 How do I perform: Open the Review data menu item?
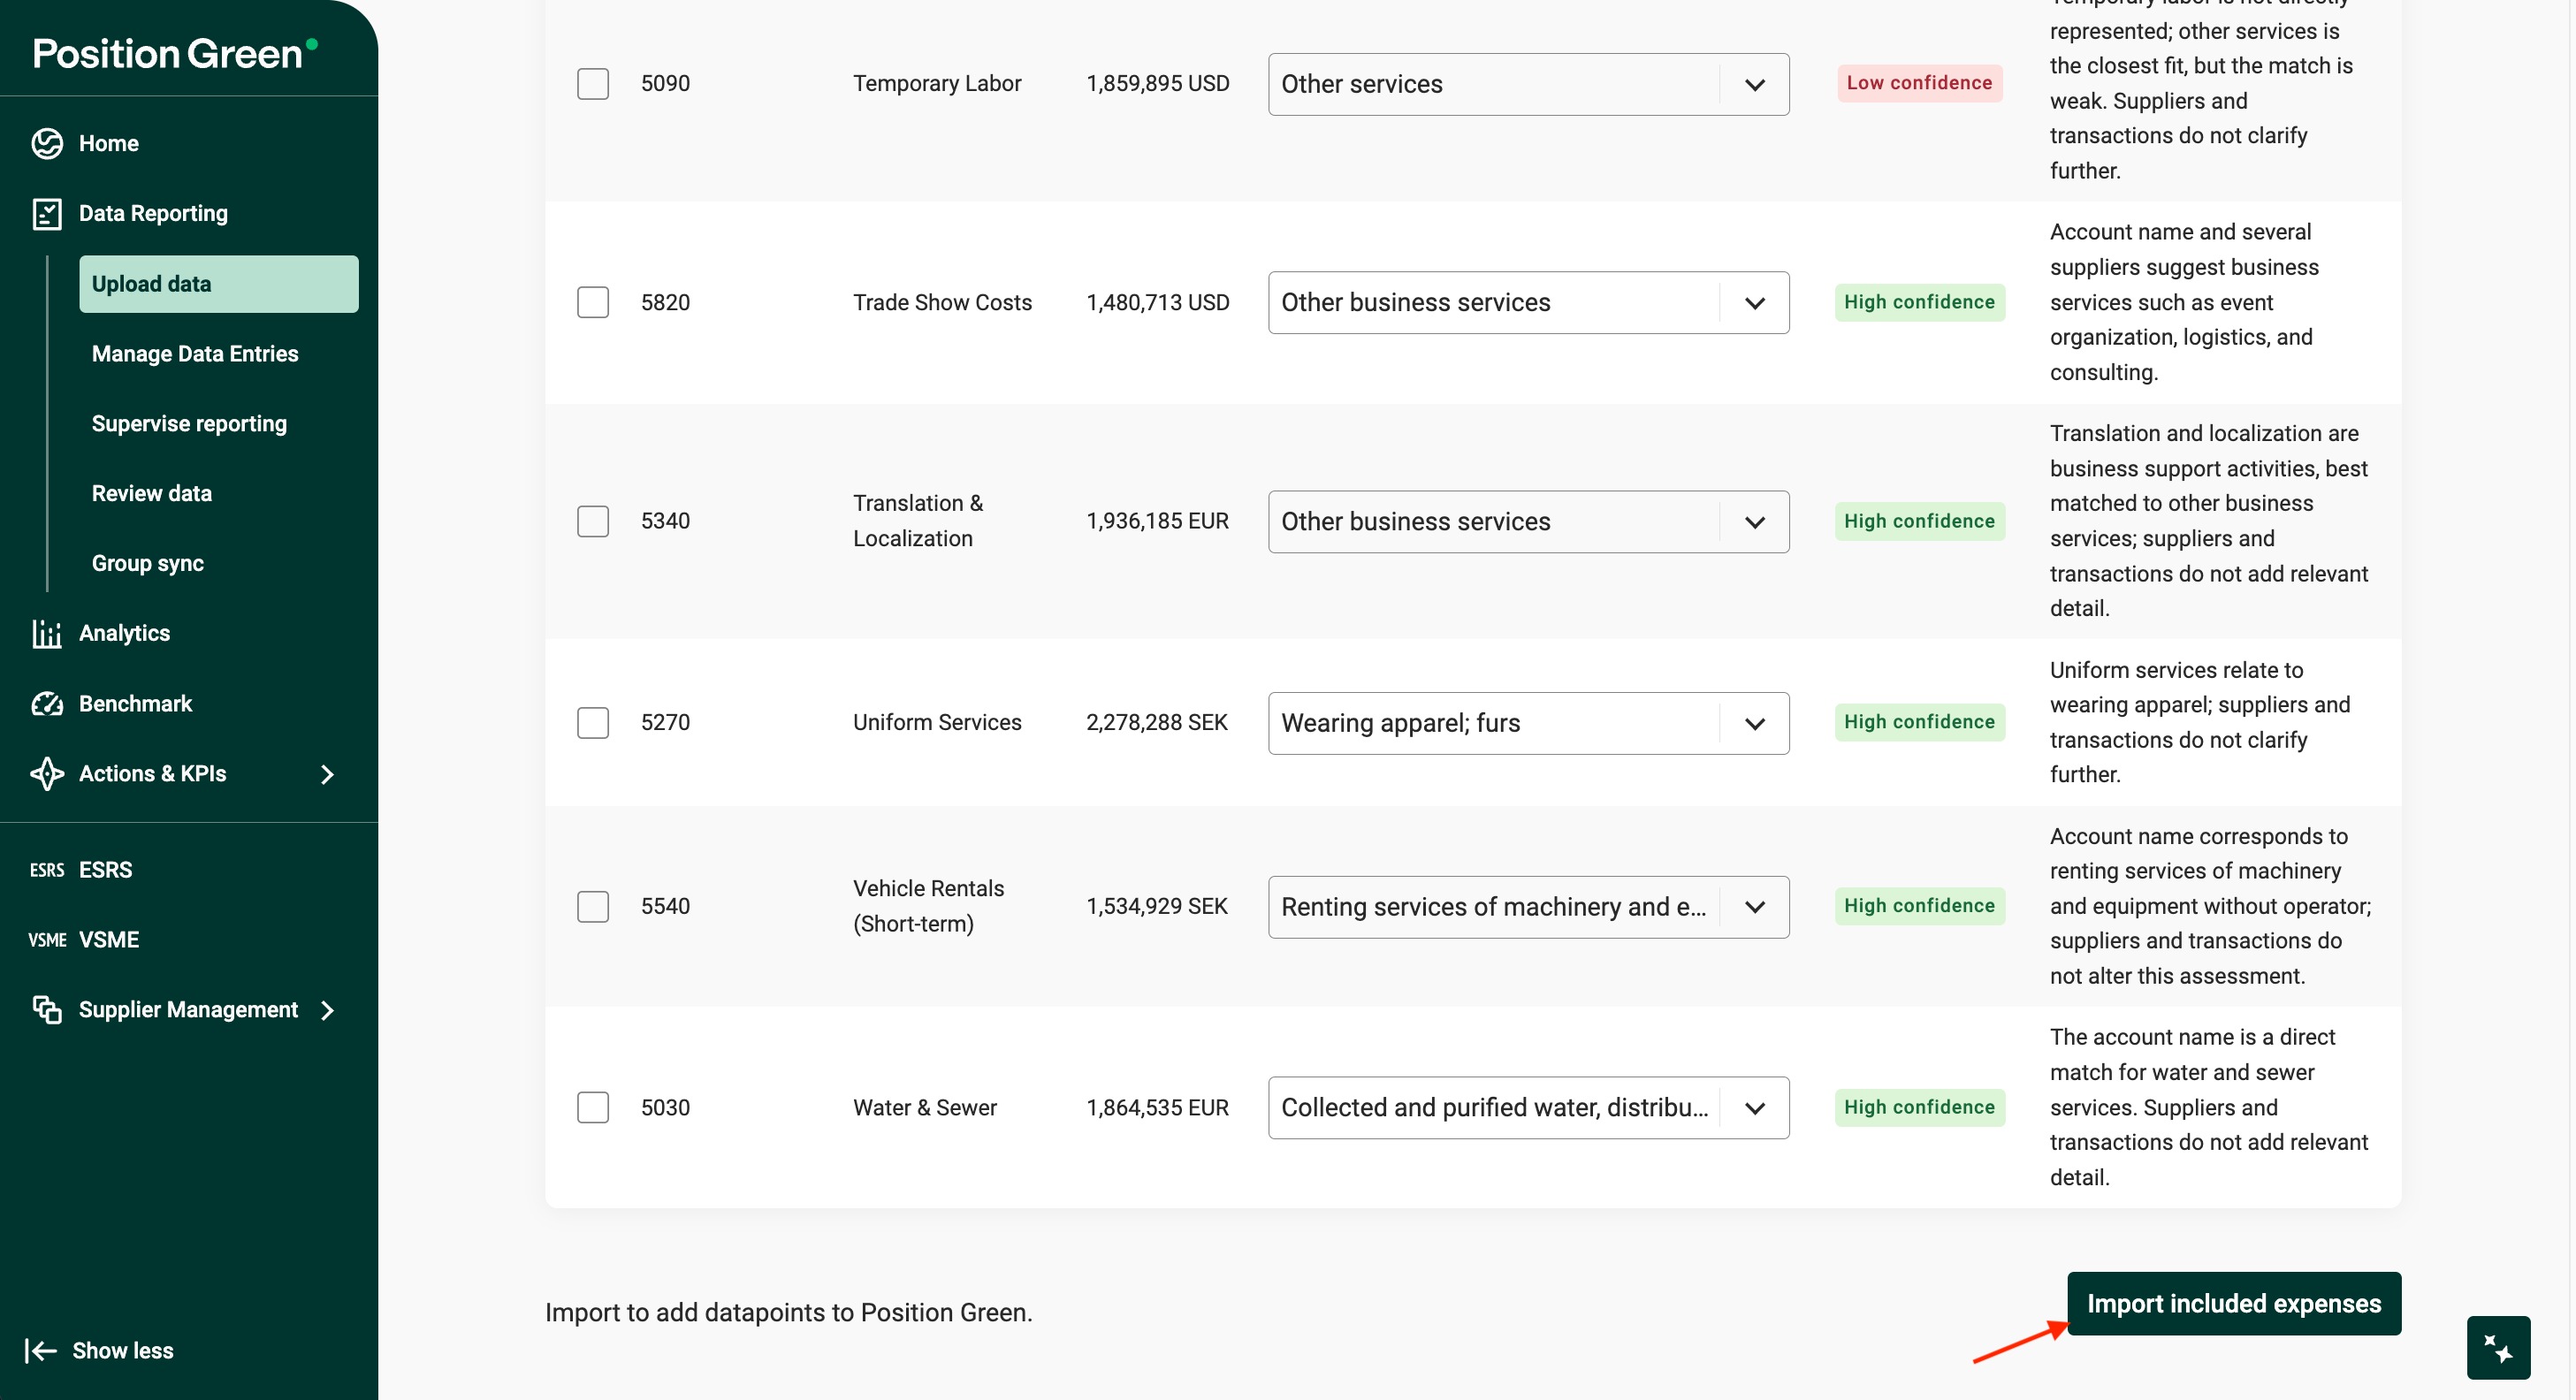click(152, 493)
